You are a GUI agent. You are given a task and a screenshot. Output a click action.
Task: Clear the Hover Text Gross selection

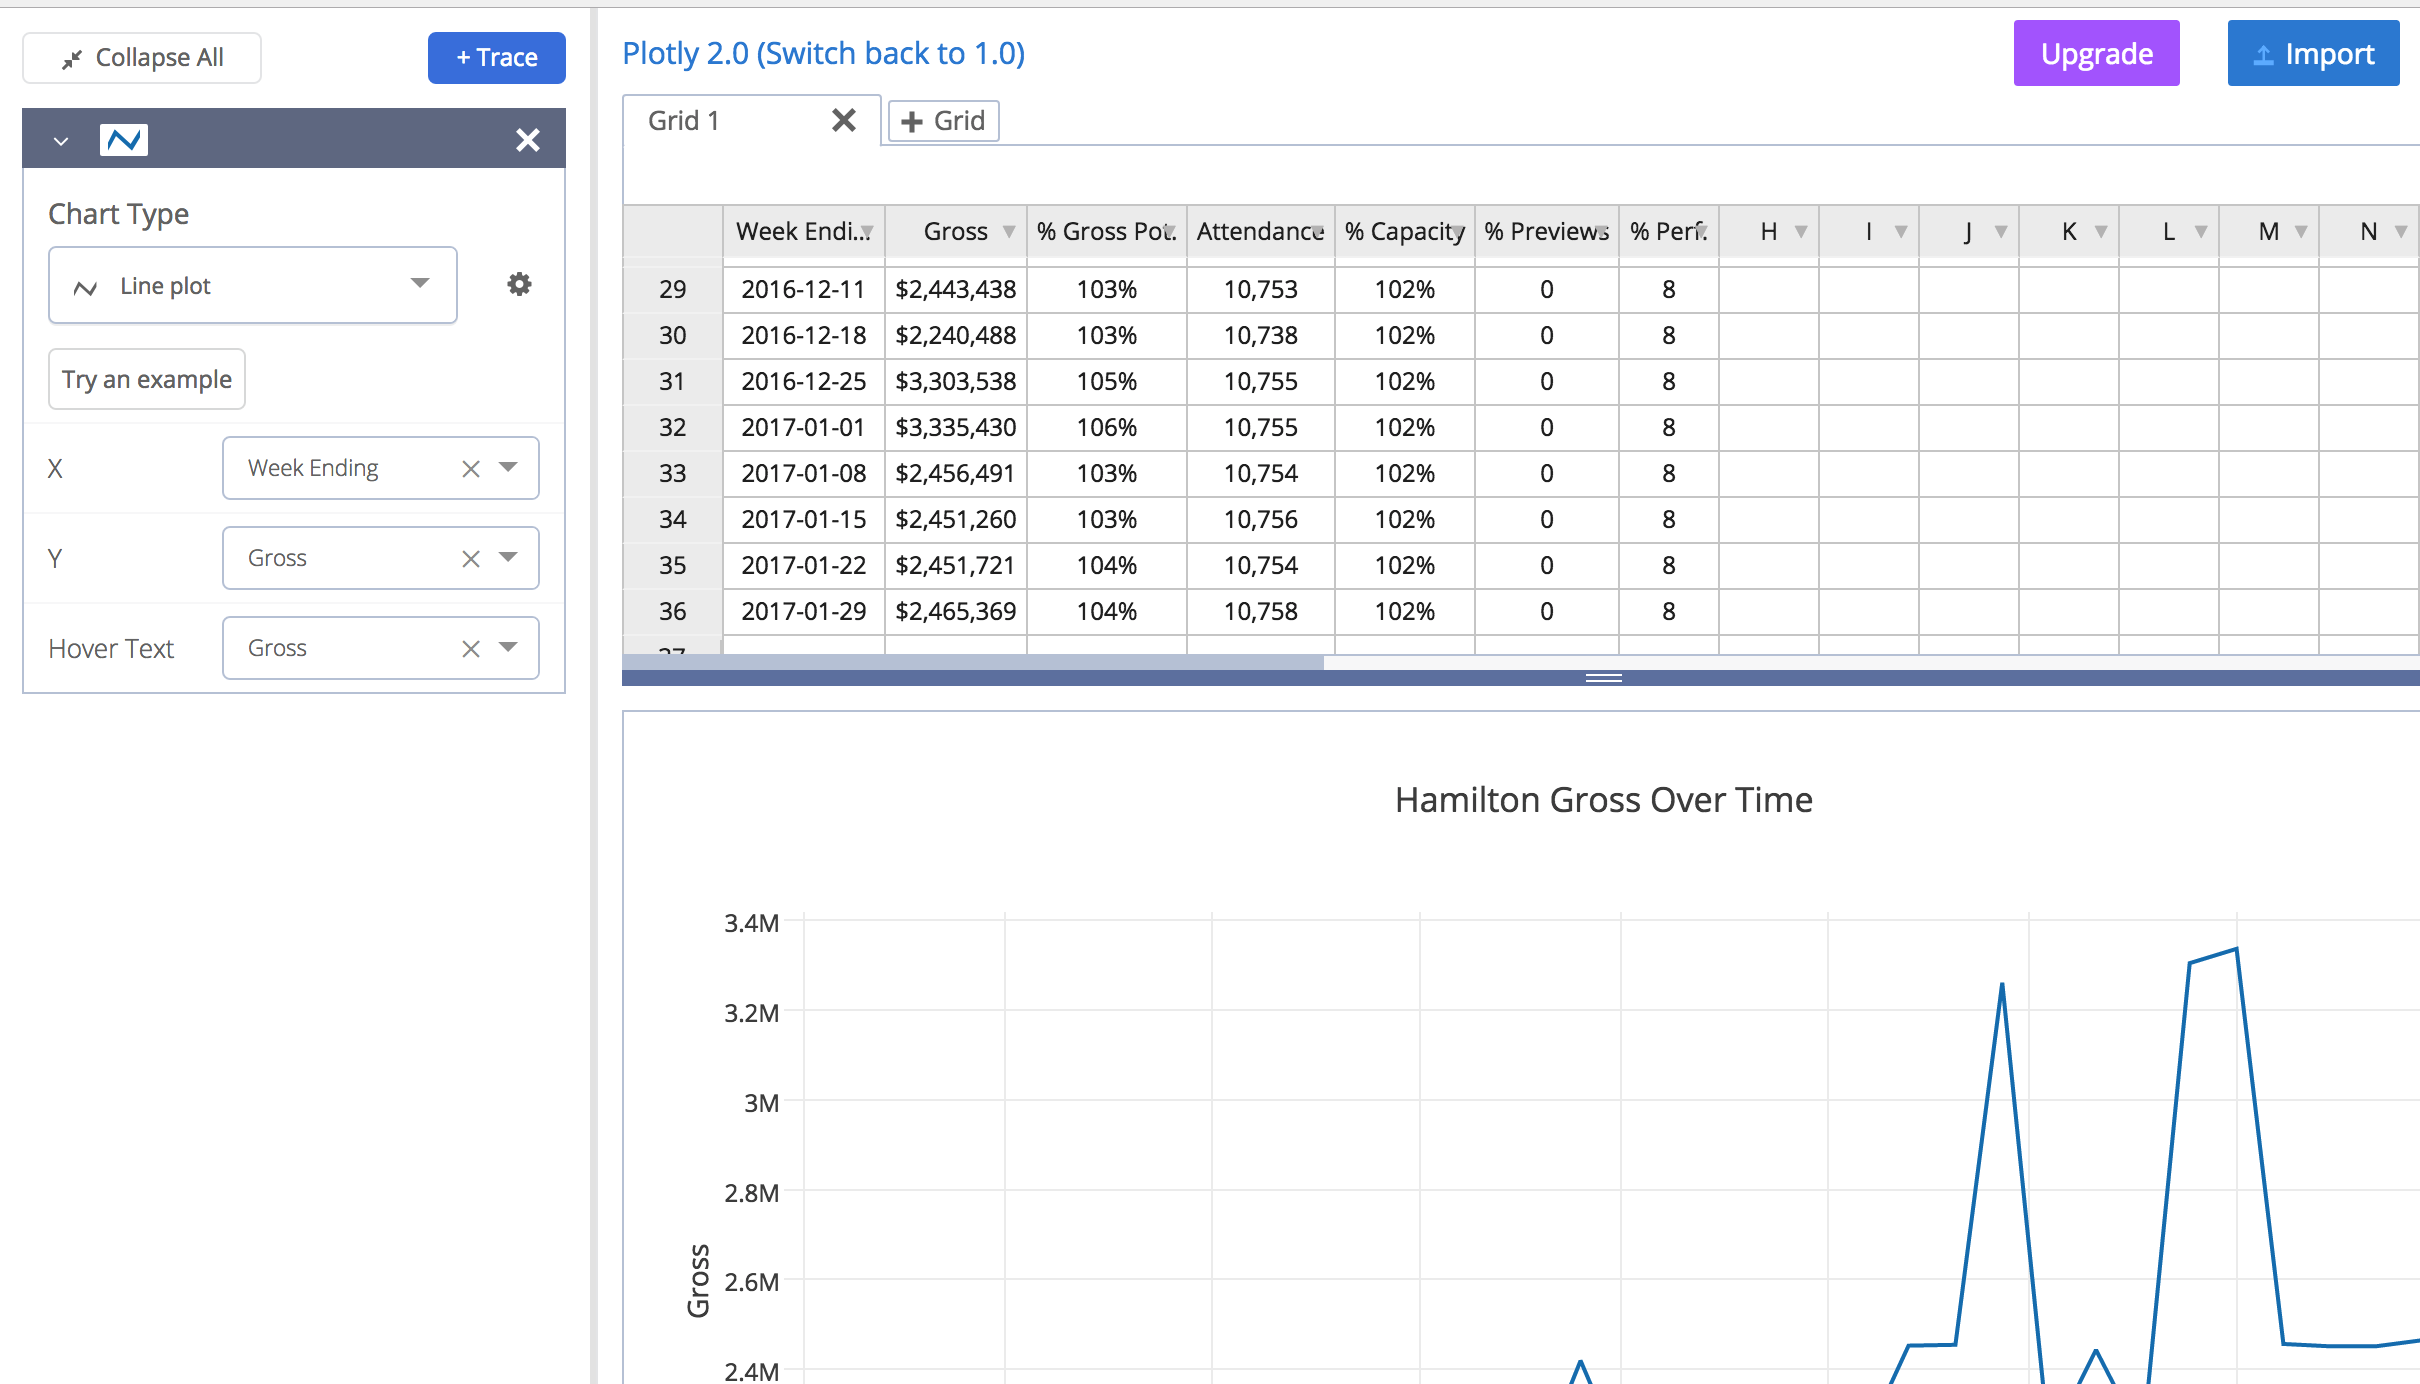(471, 648)
